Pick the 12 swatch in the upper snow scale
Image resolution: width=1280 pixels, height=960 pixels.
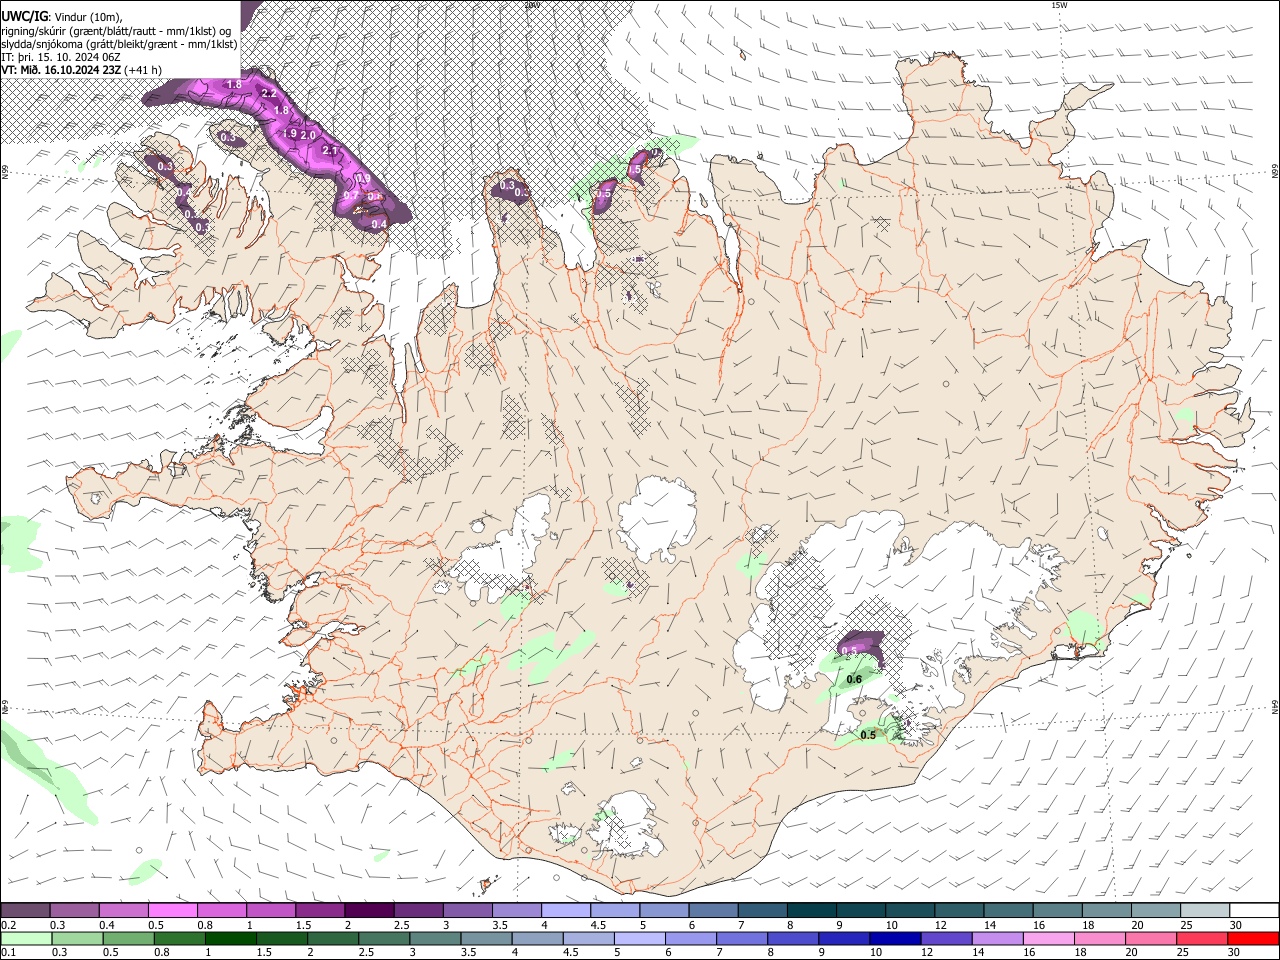coord(960,910)
